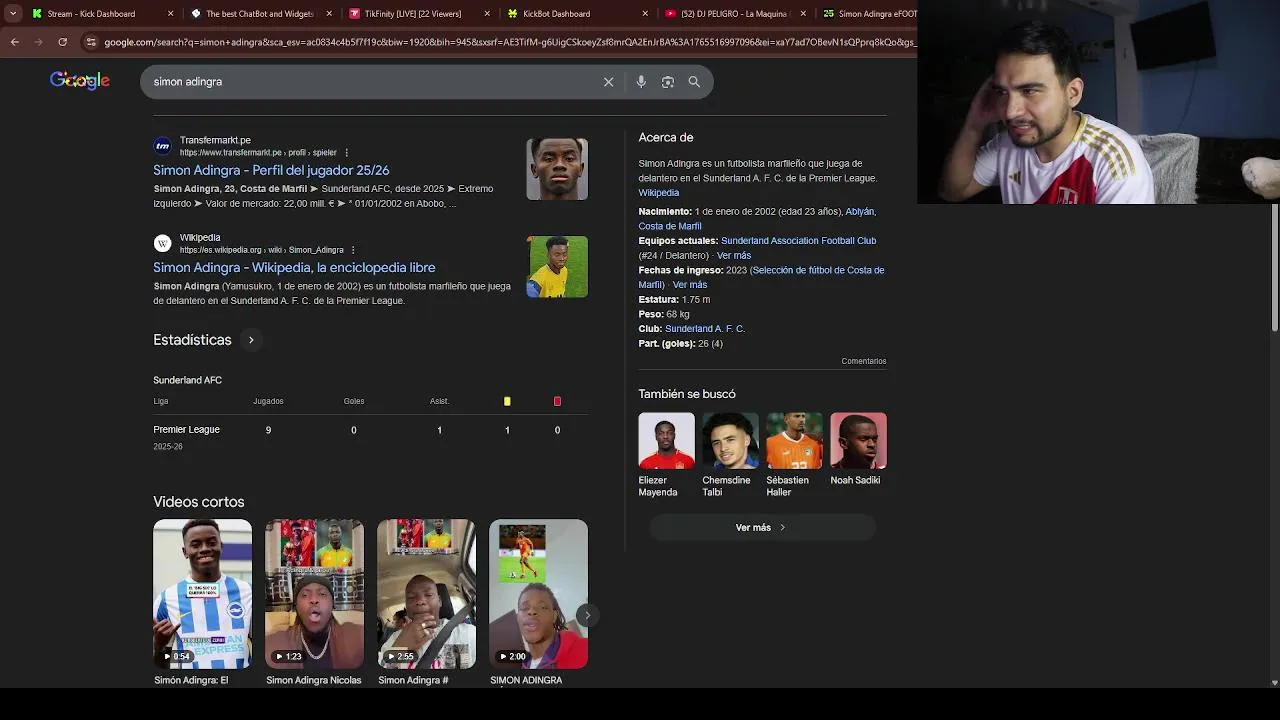Click the Transfermarkt favicon
This screenshot has height=720, width=1280.
coord(162,146)
